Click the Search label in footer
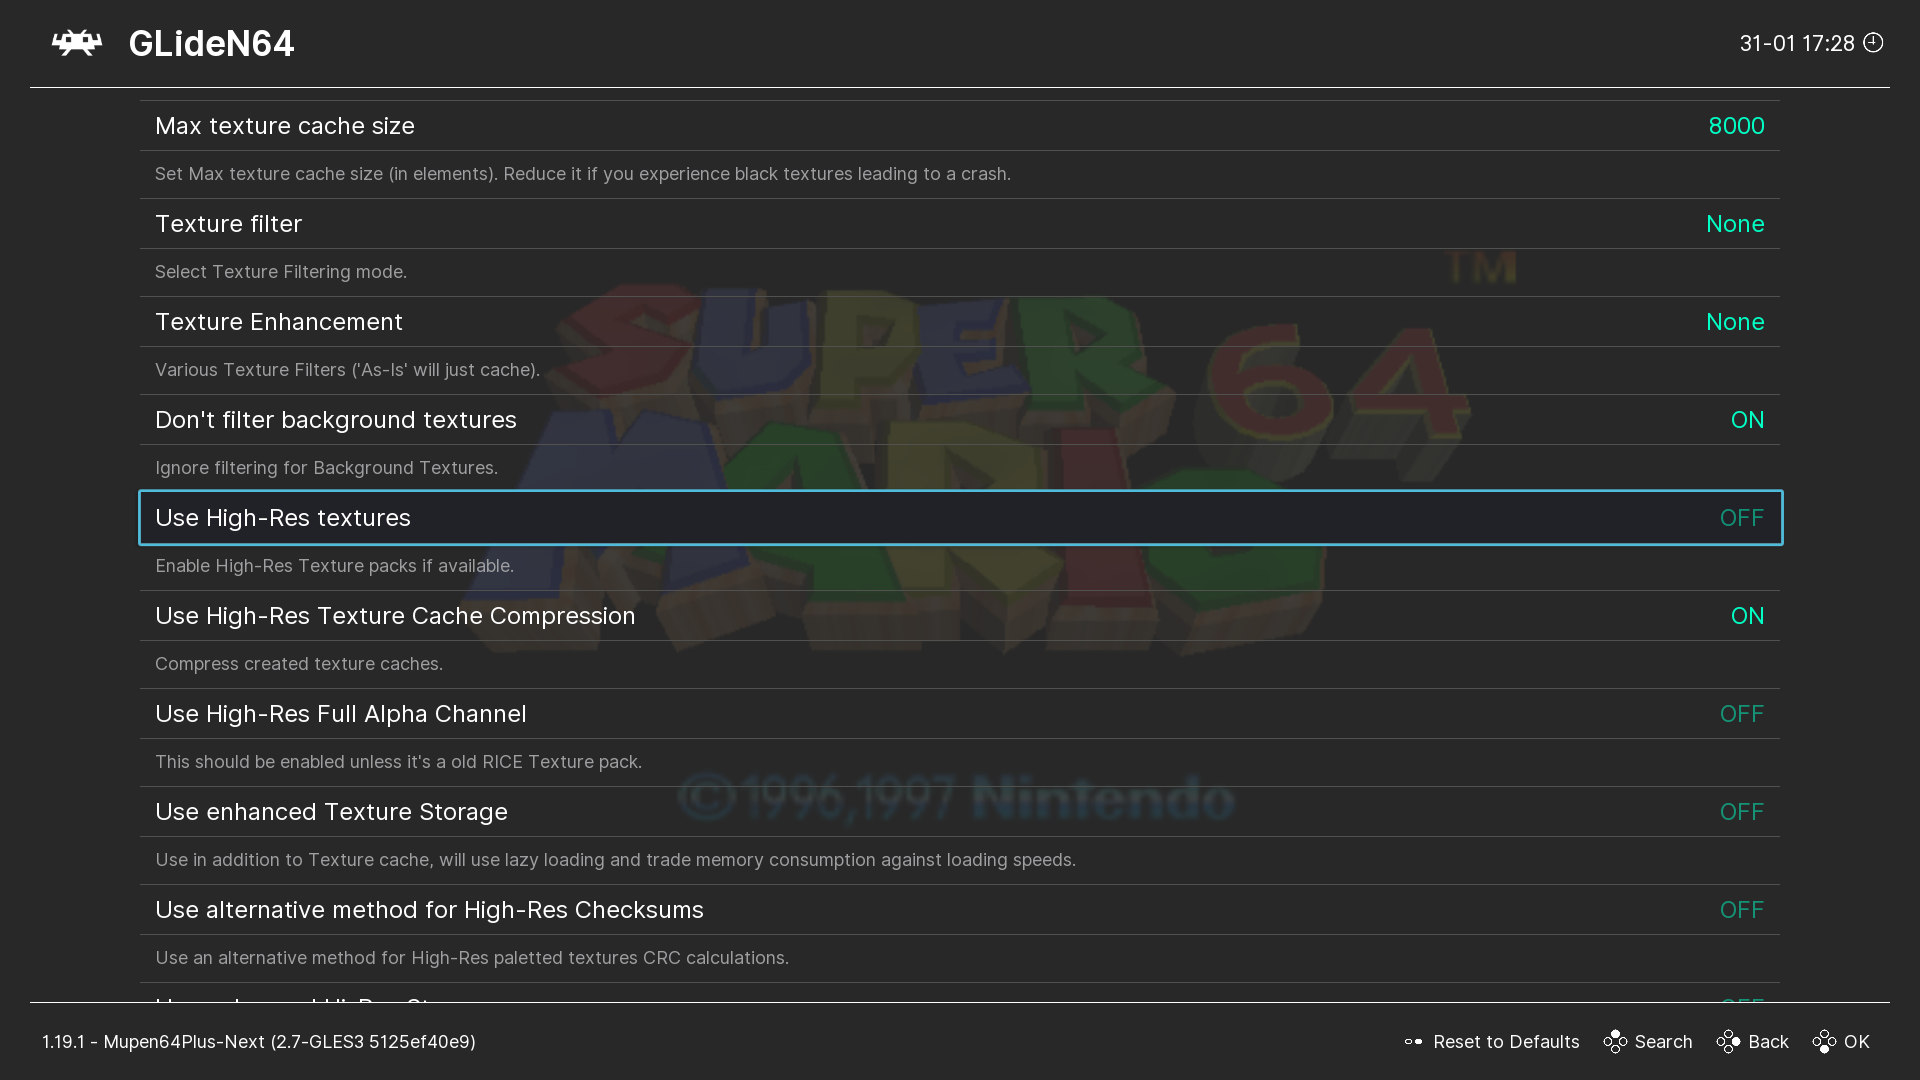This screenshot has height=1080, width=1920. pos(1663,1042)
